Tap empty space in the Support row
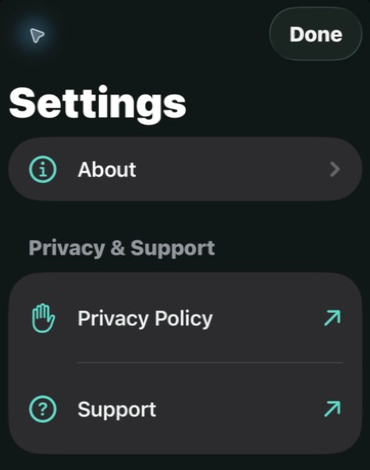370x470 pixels. (238, 409)
